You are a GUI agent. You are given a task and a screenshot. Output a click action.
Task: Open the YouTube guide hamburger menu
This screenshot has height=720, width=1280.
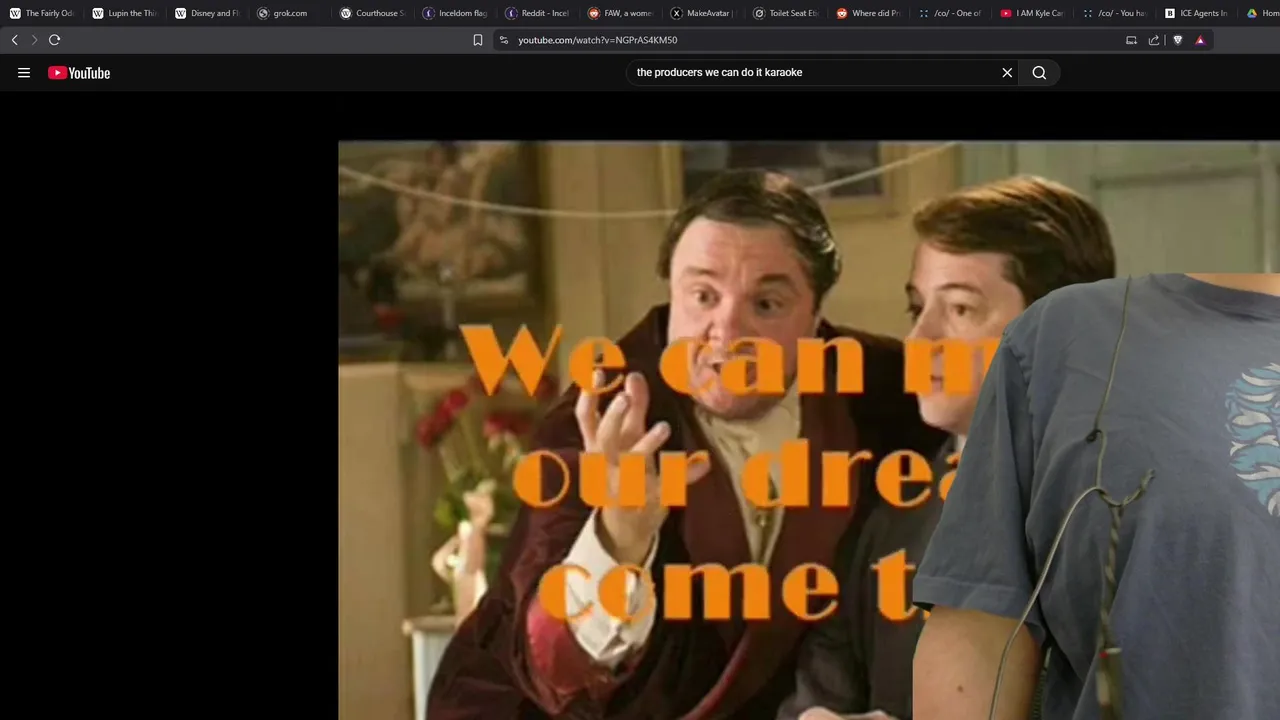(x=24, y=72)
